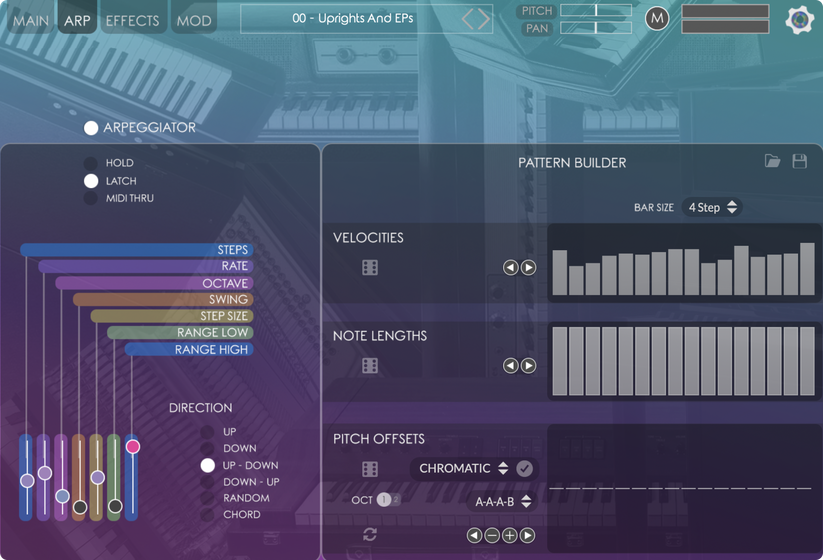Image resolution: width=823 pixels, height=560 pixels.
Task: Open the A-A-A-B pattern dropdown
Action: (x=502, y=501)
